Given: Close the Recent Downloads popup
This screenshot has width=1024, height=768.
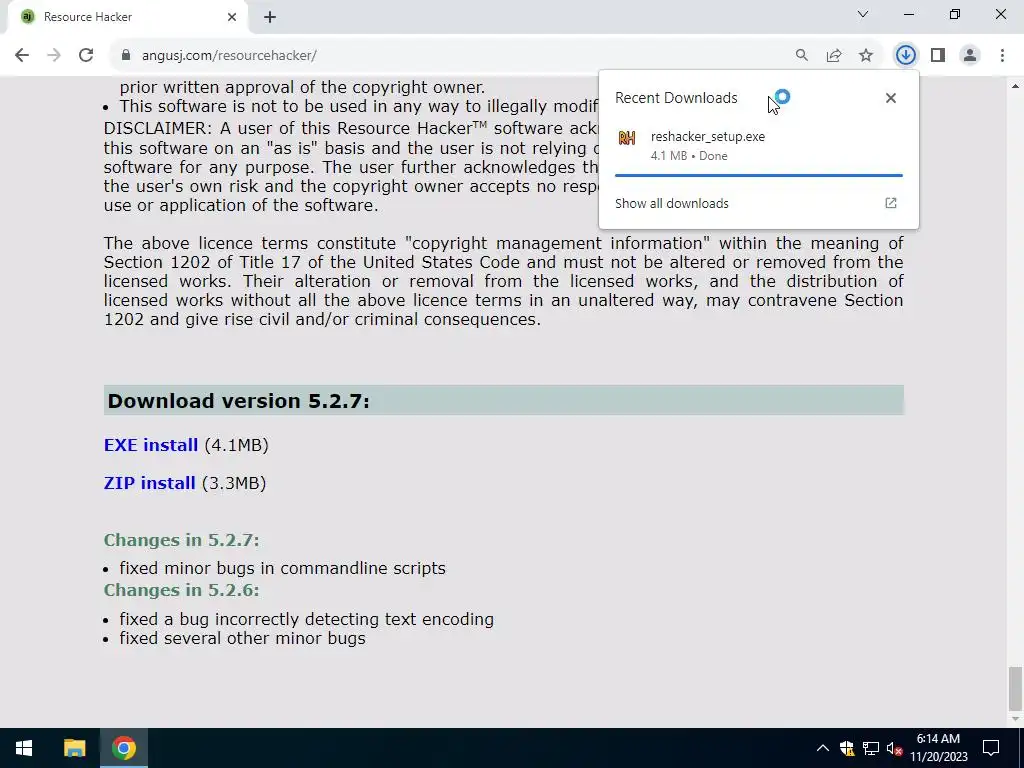Looking at the screenshot, I should click(891, 98).
